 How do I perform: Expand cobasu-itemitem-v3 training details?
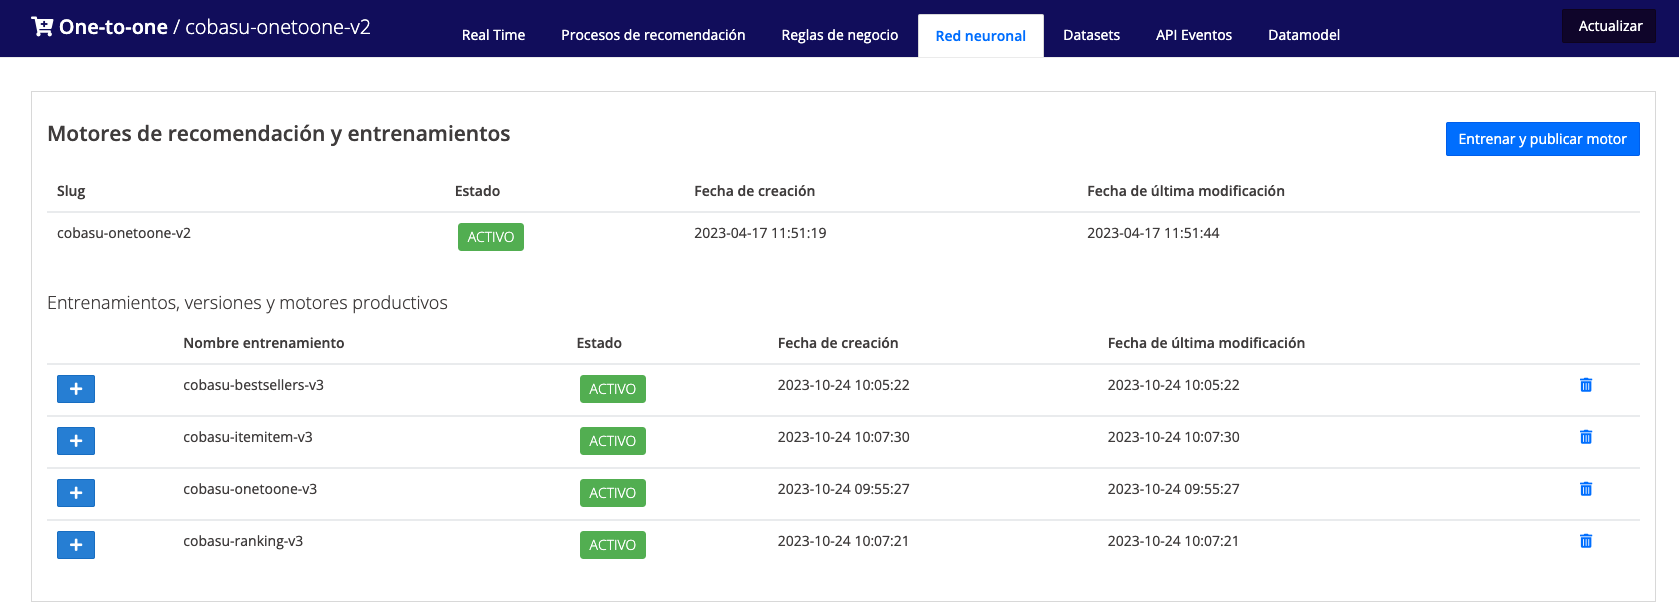76,441
